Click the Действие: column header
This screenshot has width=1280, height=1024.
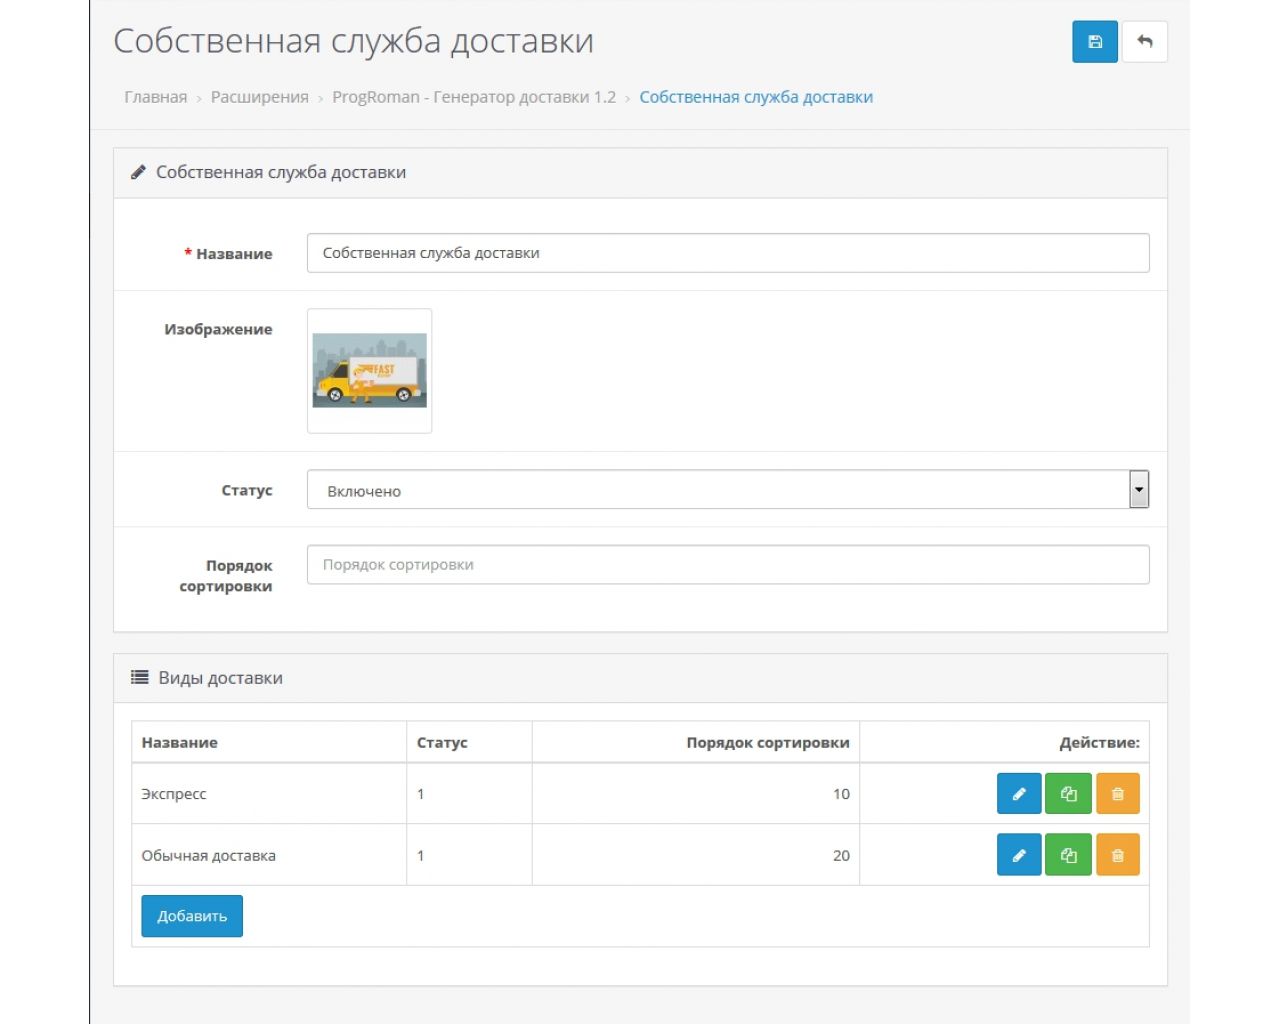tap(1100, 743)
